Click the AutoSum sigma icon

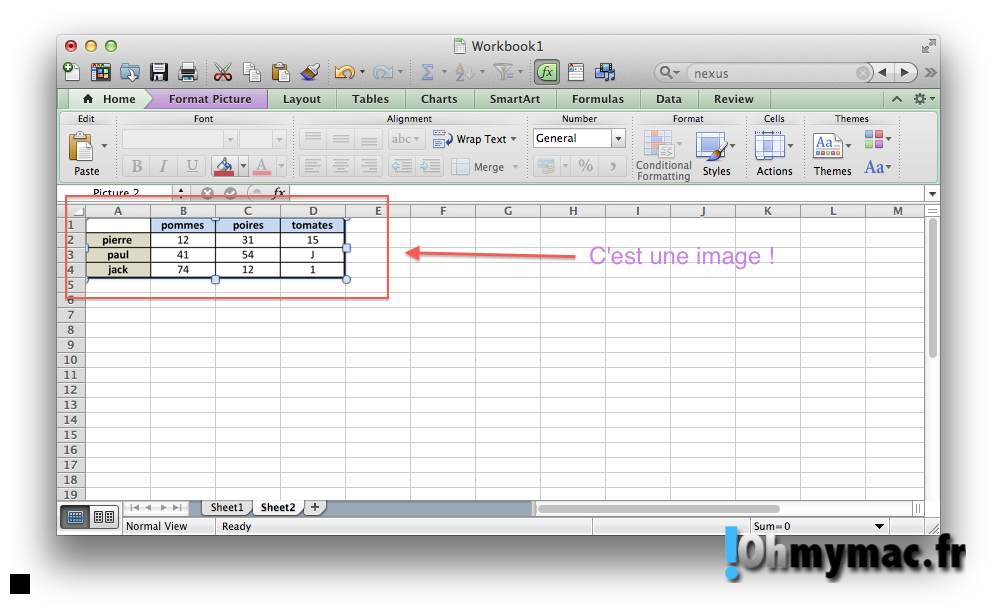click(427, 72)
